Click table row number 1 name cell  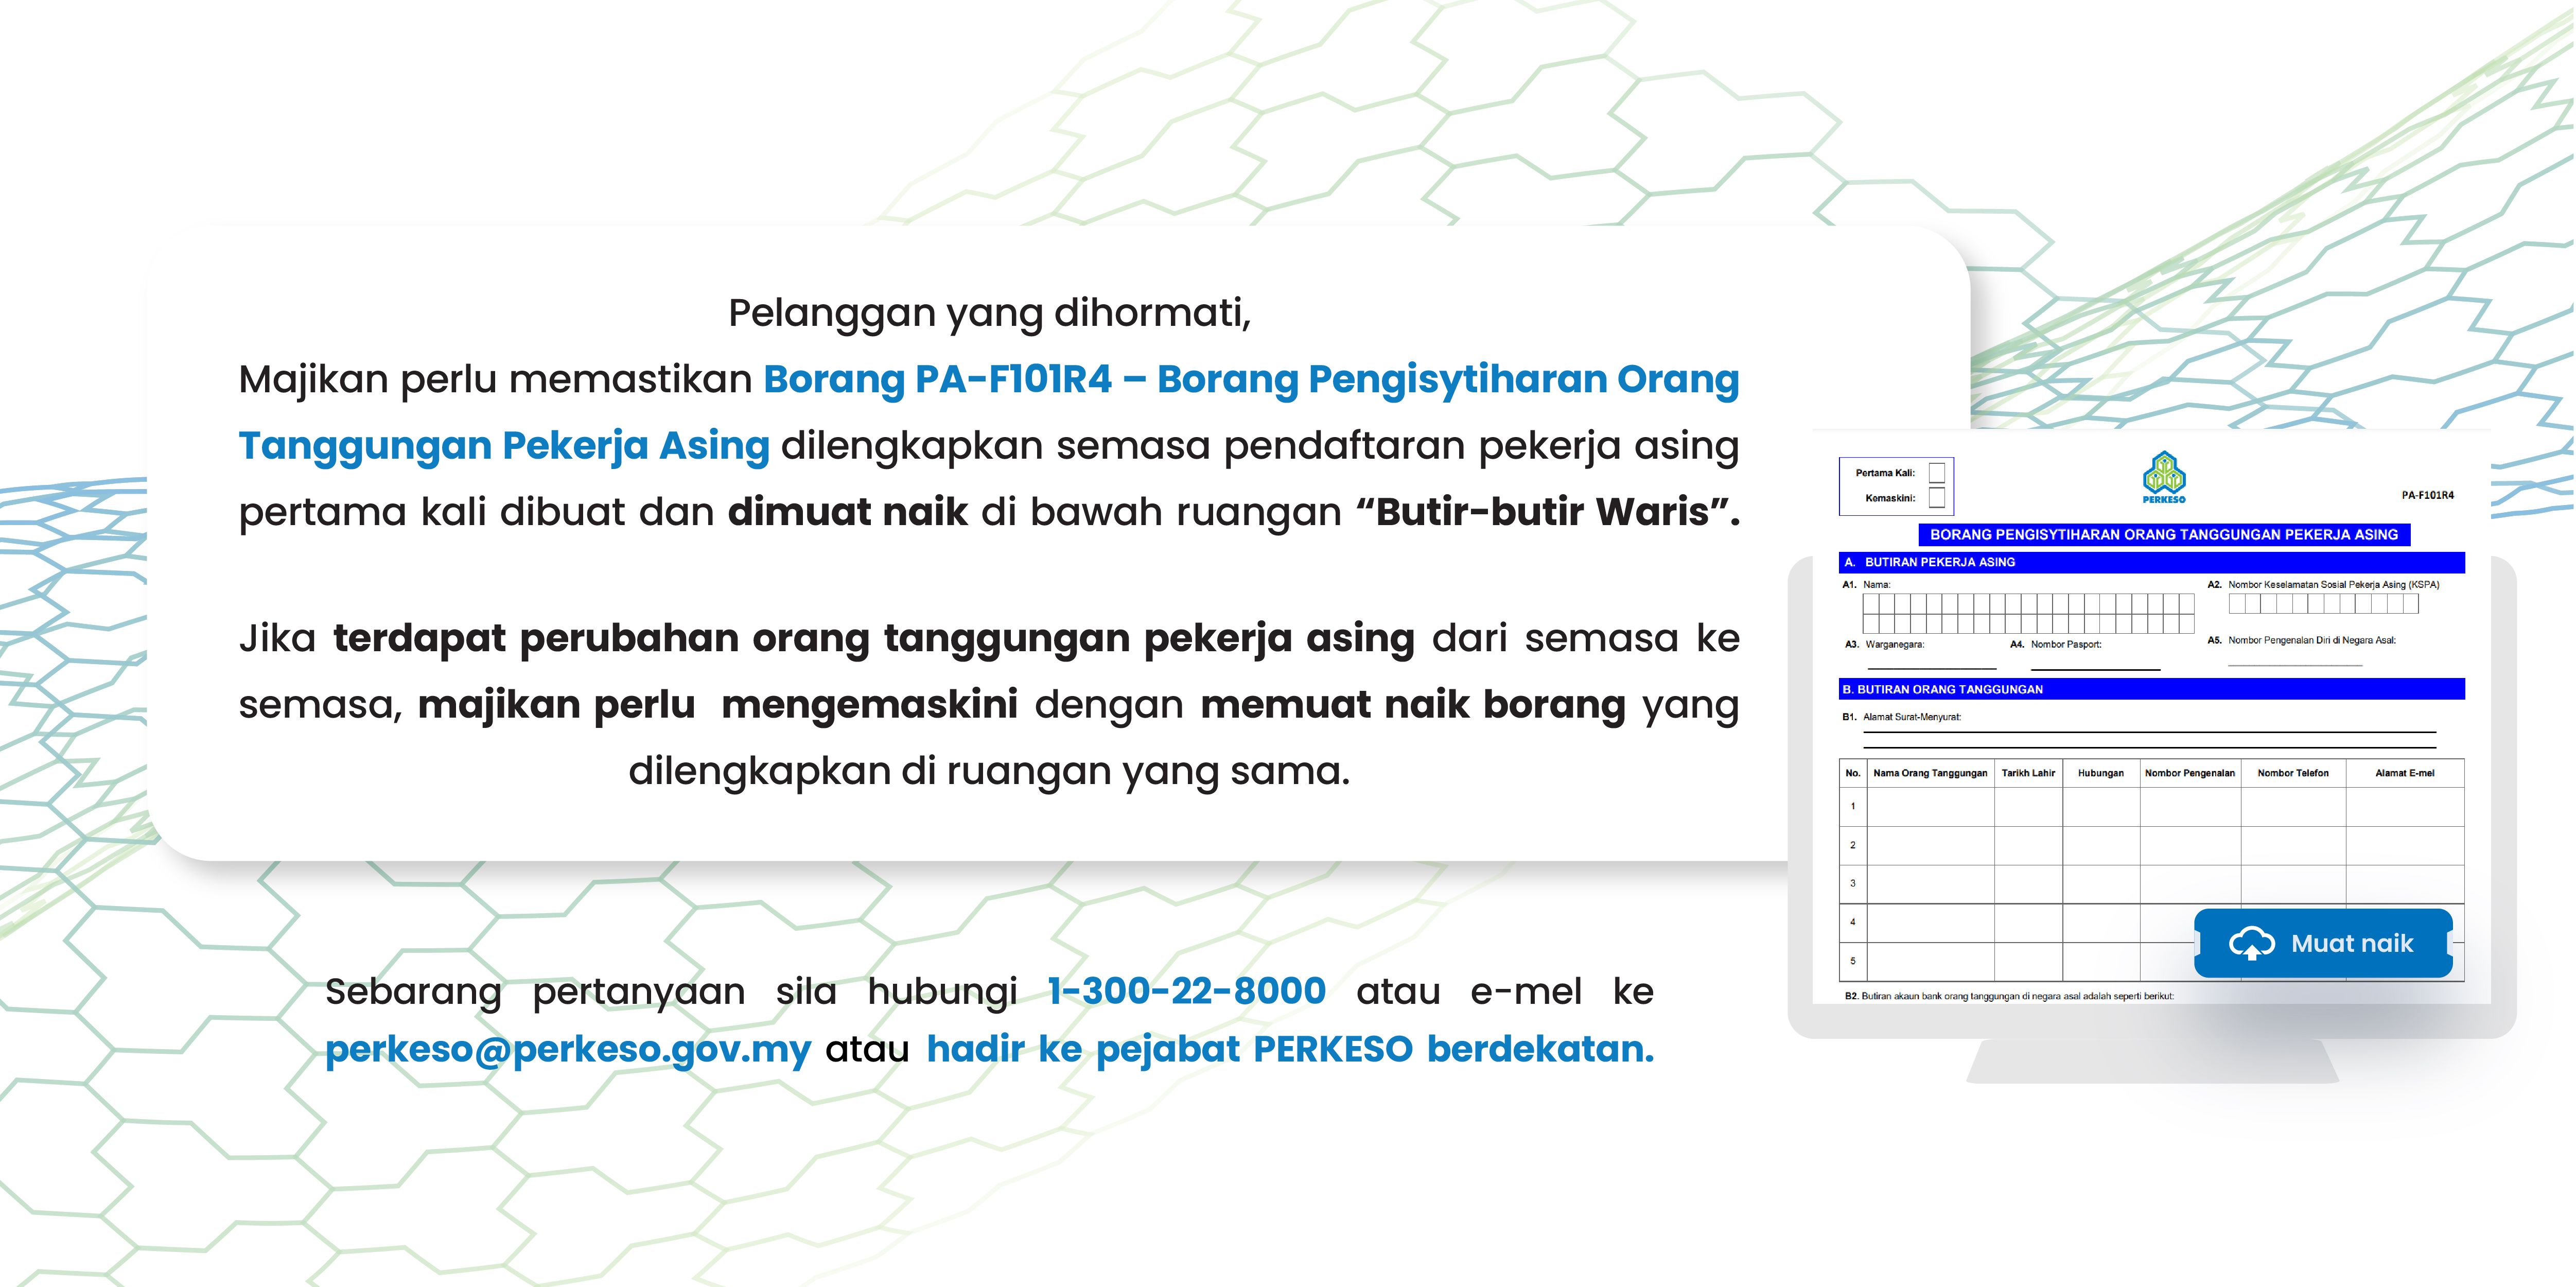point(1930,806)
